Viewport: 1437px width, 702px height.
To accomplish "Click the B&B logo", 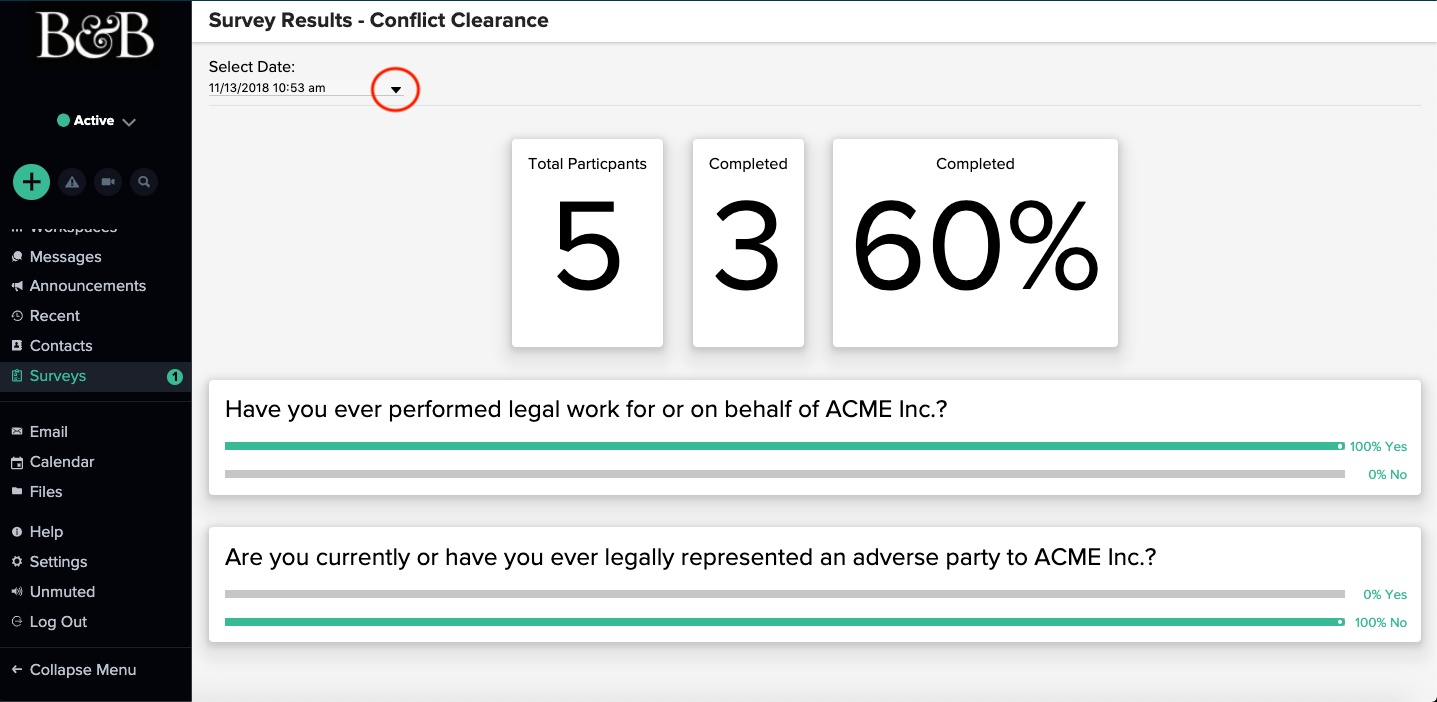I will 96,35.
